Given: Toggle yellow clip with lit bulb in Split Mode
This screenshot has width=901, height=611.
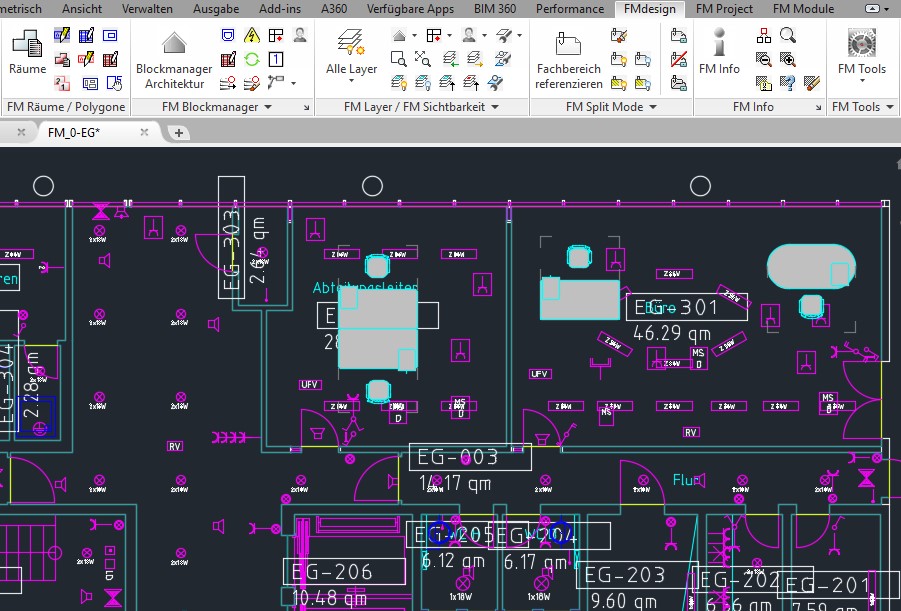Looking at the screenshot, I should 618,83.
